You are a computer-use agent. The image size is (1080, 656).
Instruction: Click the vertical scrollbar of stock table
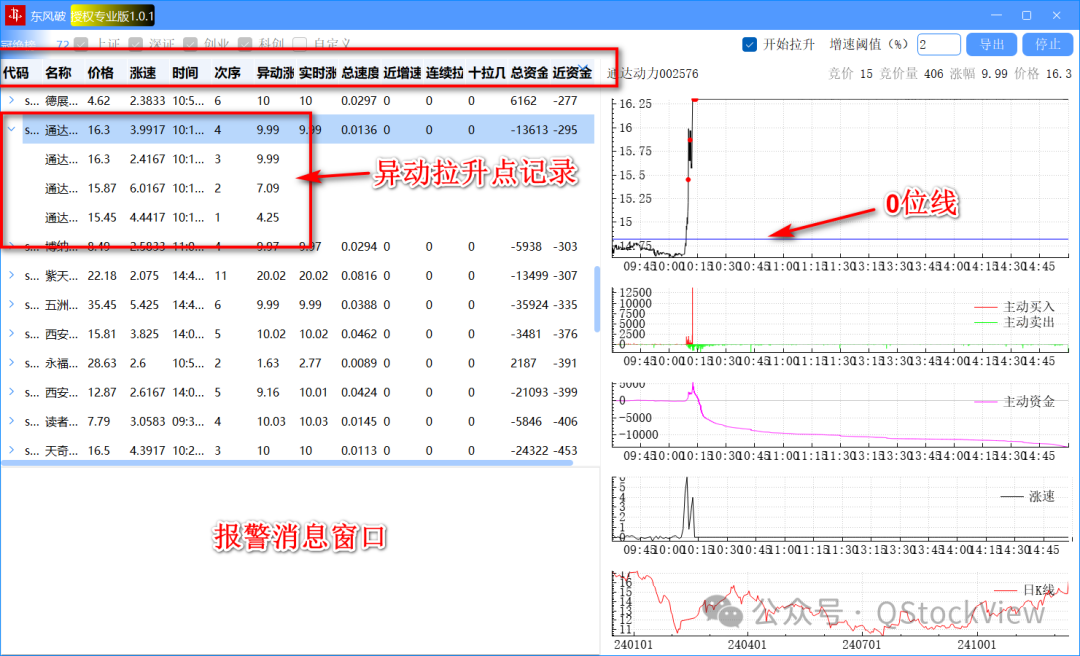596,298
